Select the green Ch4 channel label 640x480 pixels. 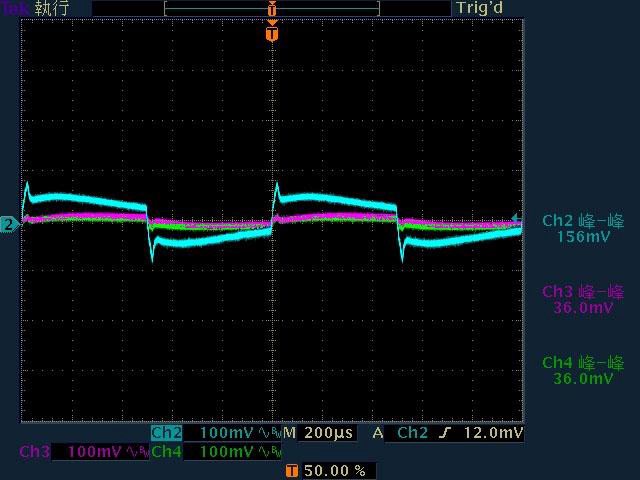pos(166,452)
